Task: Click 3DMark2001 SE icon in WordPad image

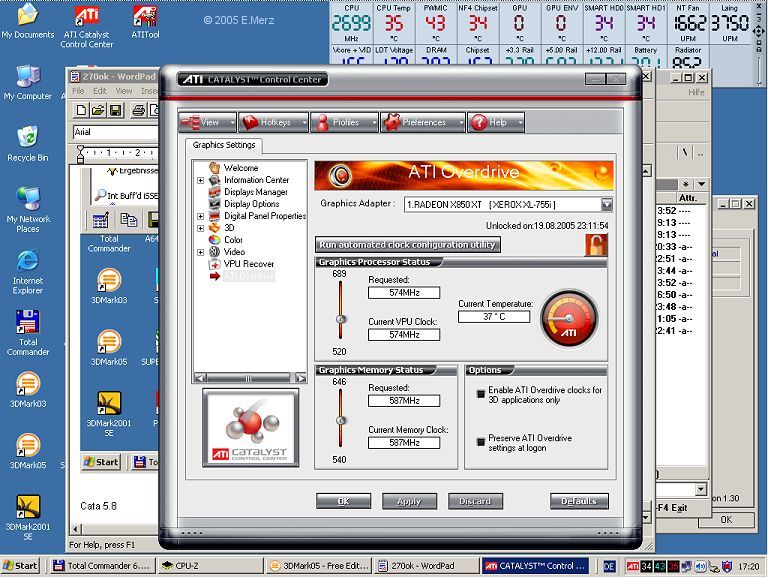Action: [109, 404]
